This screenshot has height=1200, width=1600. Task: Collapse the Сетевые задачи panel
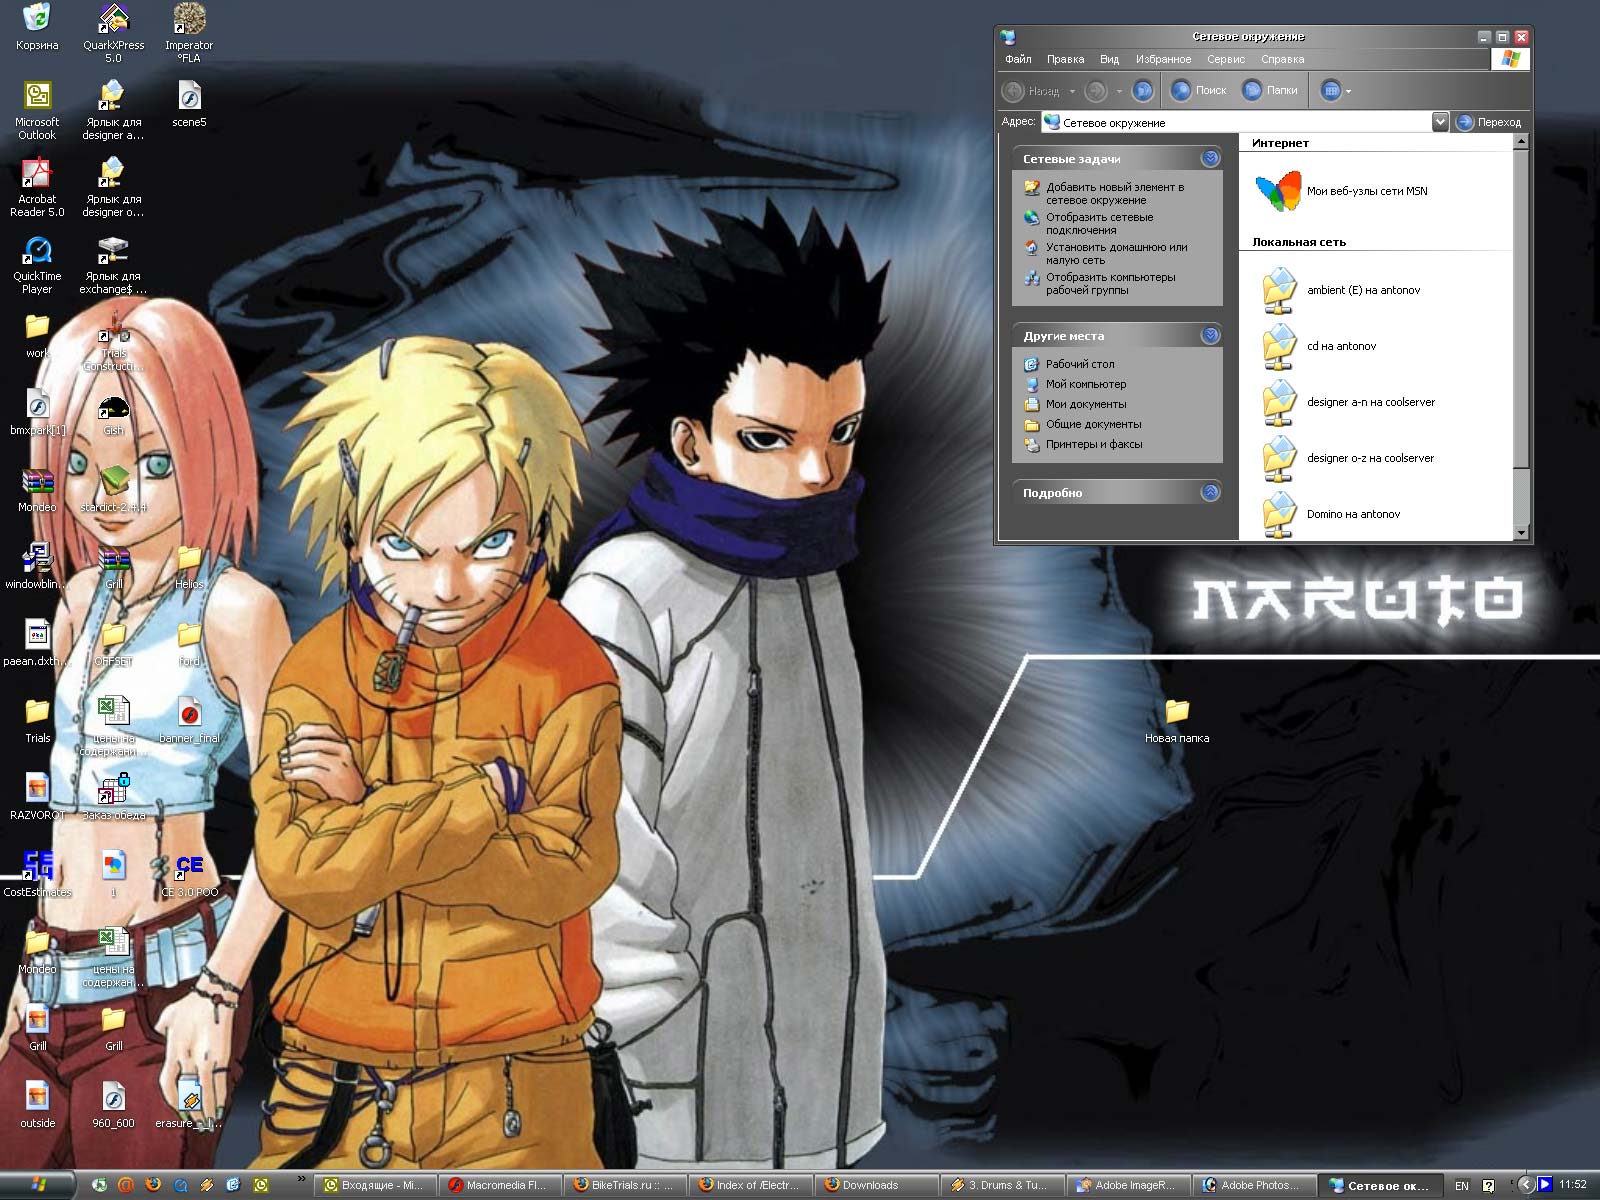[1210, 158]
